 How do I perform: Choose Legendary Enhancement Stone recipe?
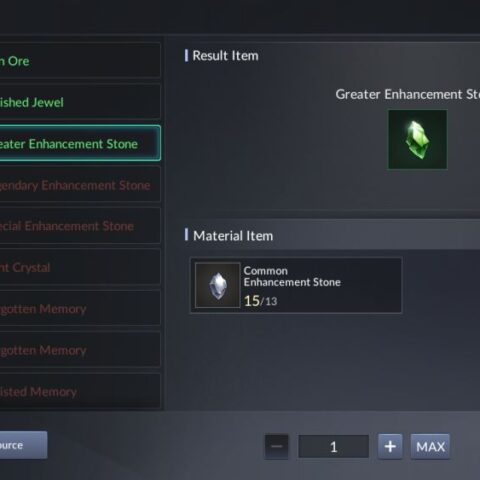click(x=80, y=185)
